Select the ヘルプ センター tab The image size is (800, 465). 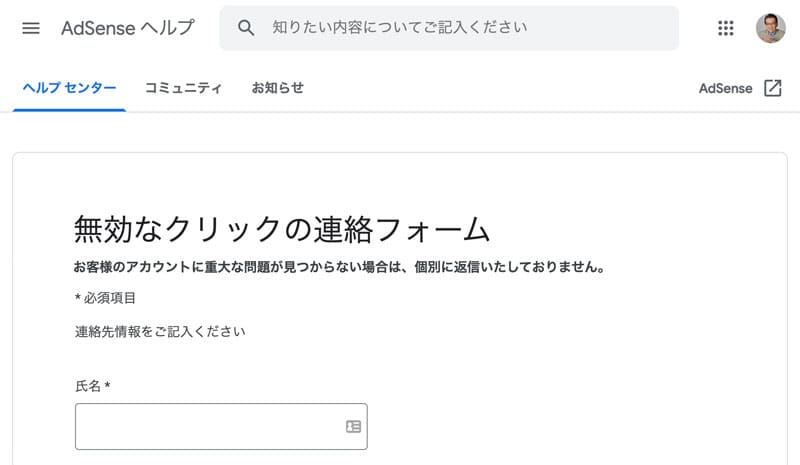coord(69,88)
